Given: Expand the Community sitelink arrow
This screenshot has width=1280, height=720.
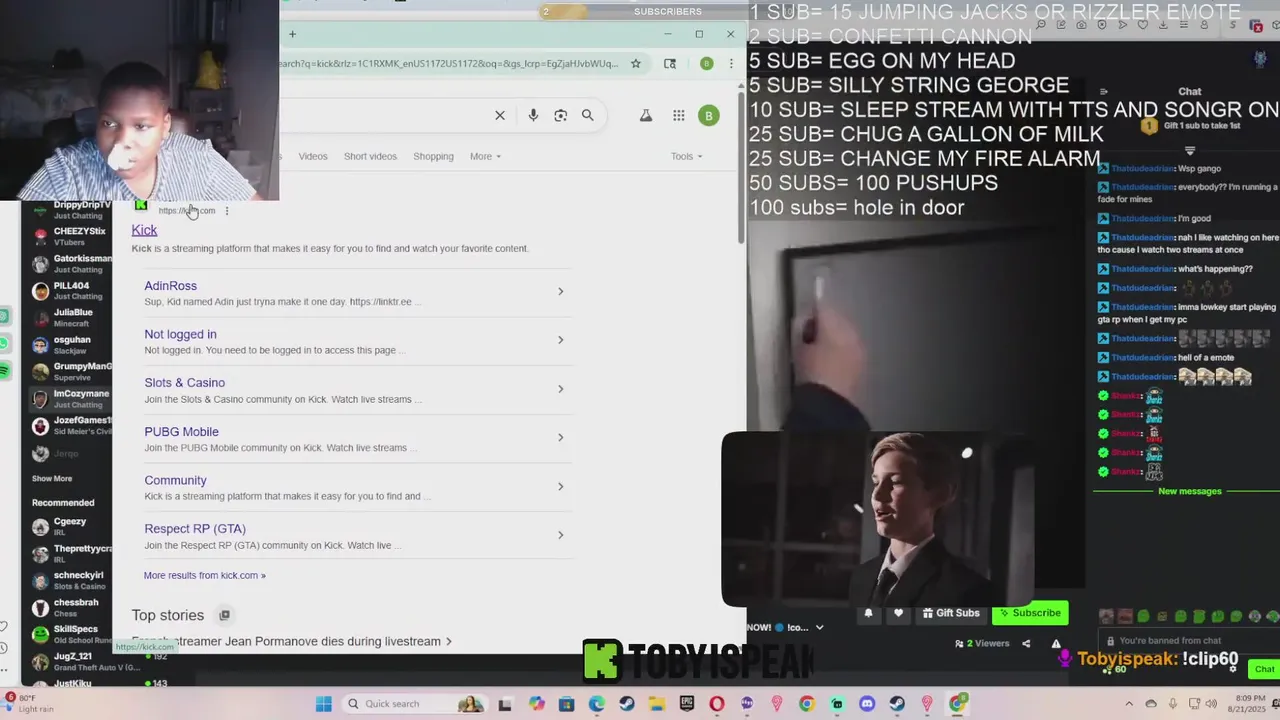Looking at the screenshot, I should tap(560, 486).
